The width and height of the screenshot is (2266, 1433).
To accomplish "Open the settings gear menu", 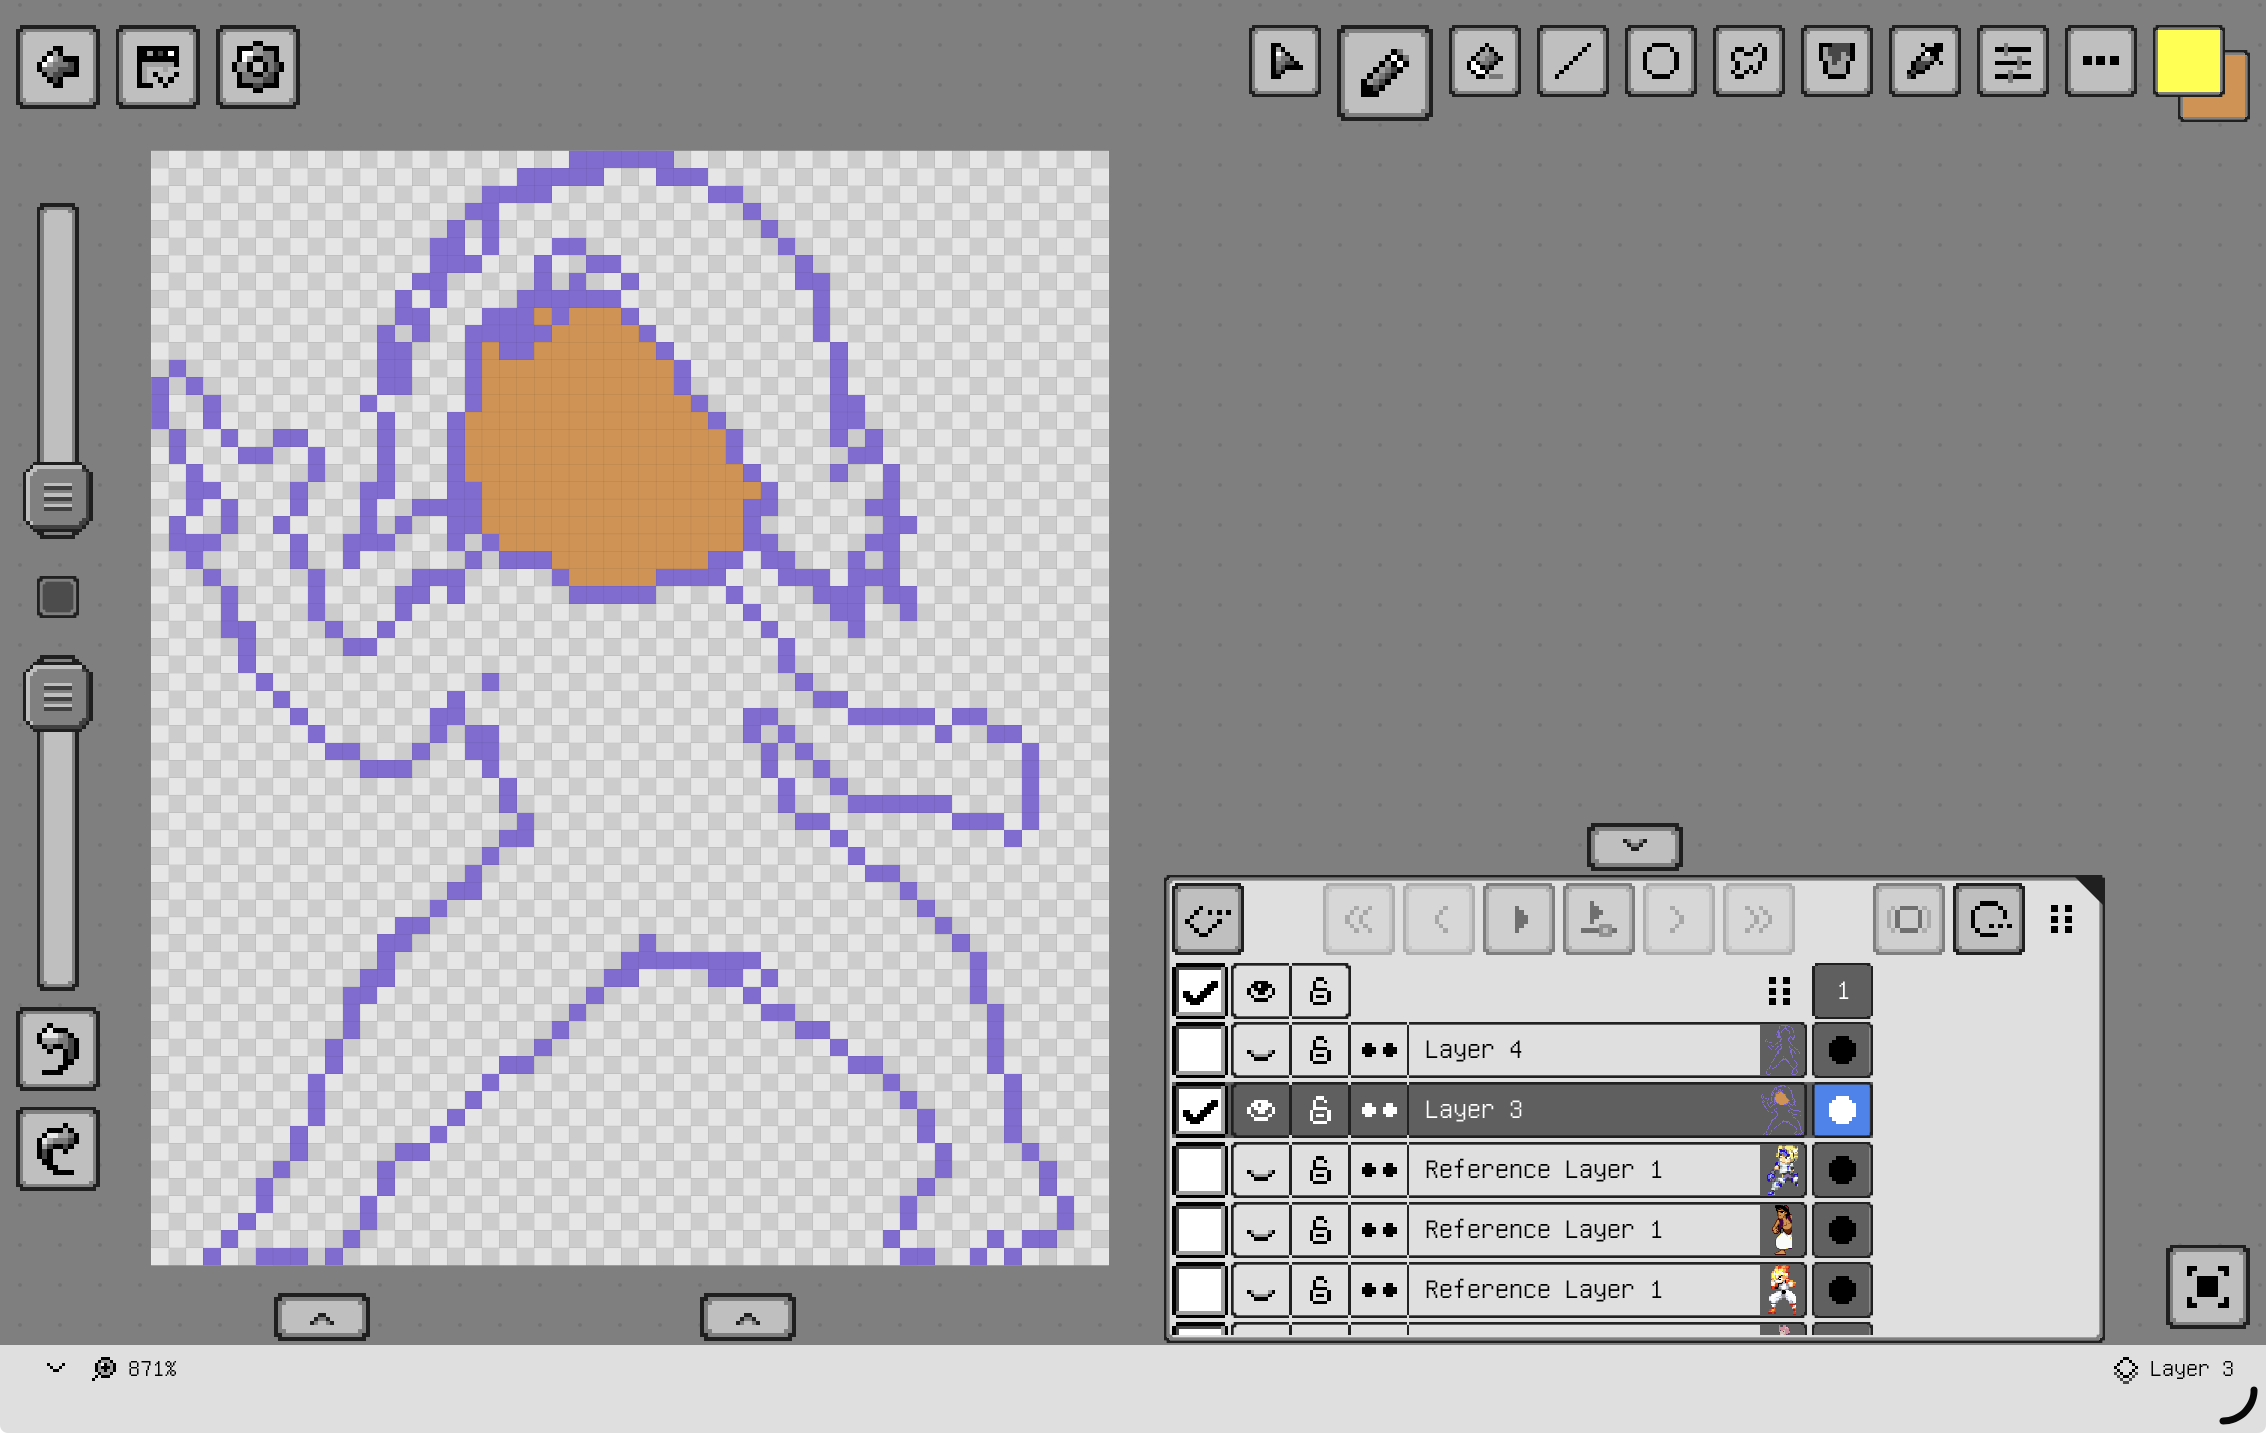I will coord(257,67).
